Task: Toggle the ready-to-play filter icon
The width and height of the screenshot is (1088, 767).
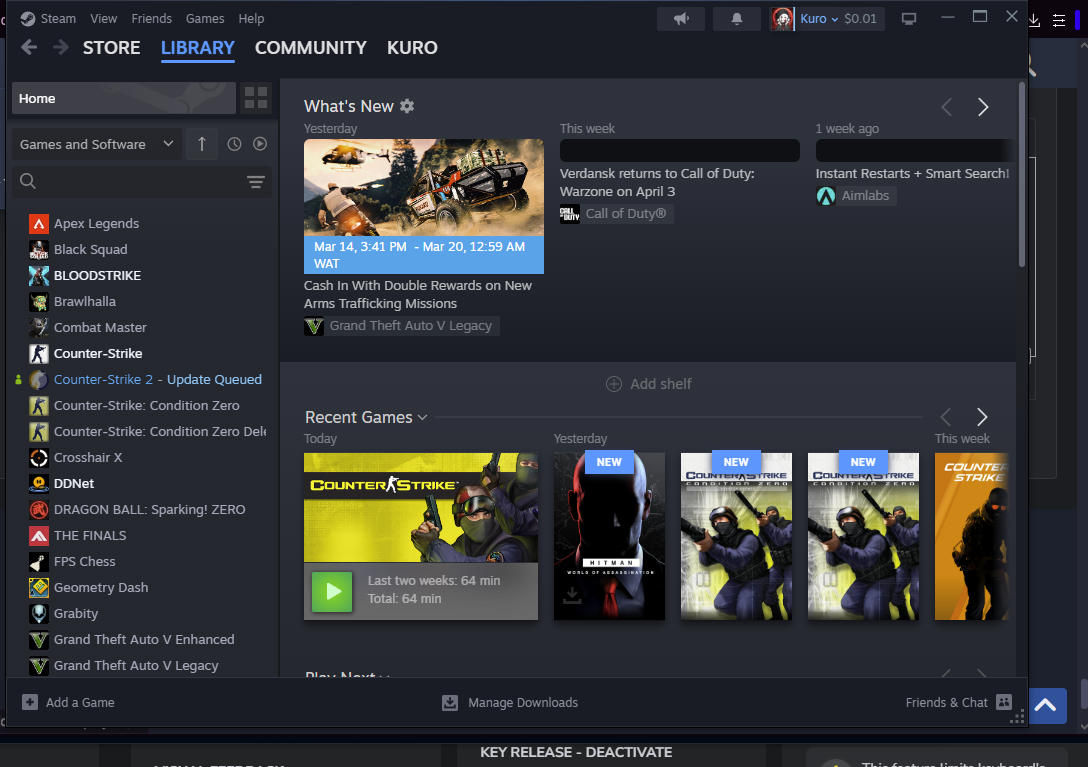Action: point(260,144)
